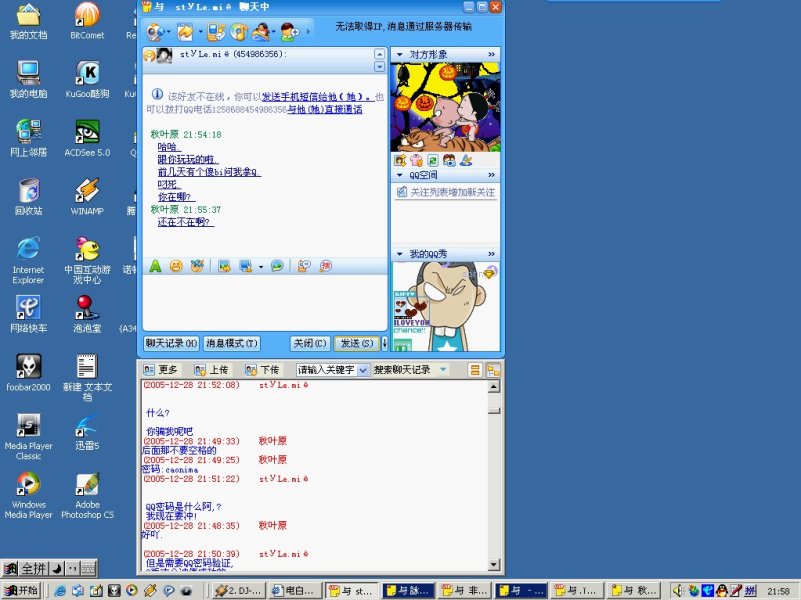The height and width of the screenshot is (600, 801).
Task: Switch to the '2. DJ-' taskbar window
Action: pos(236,590)
